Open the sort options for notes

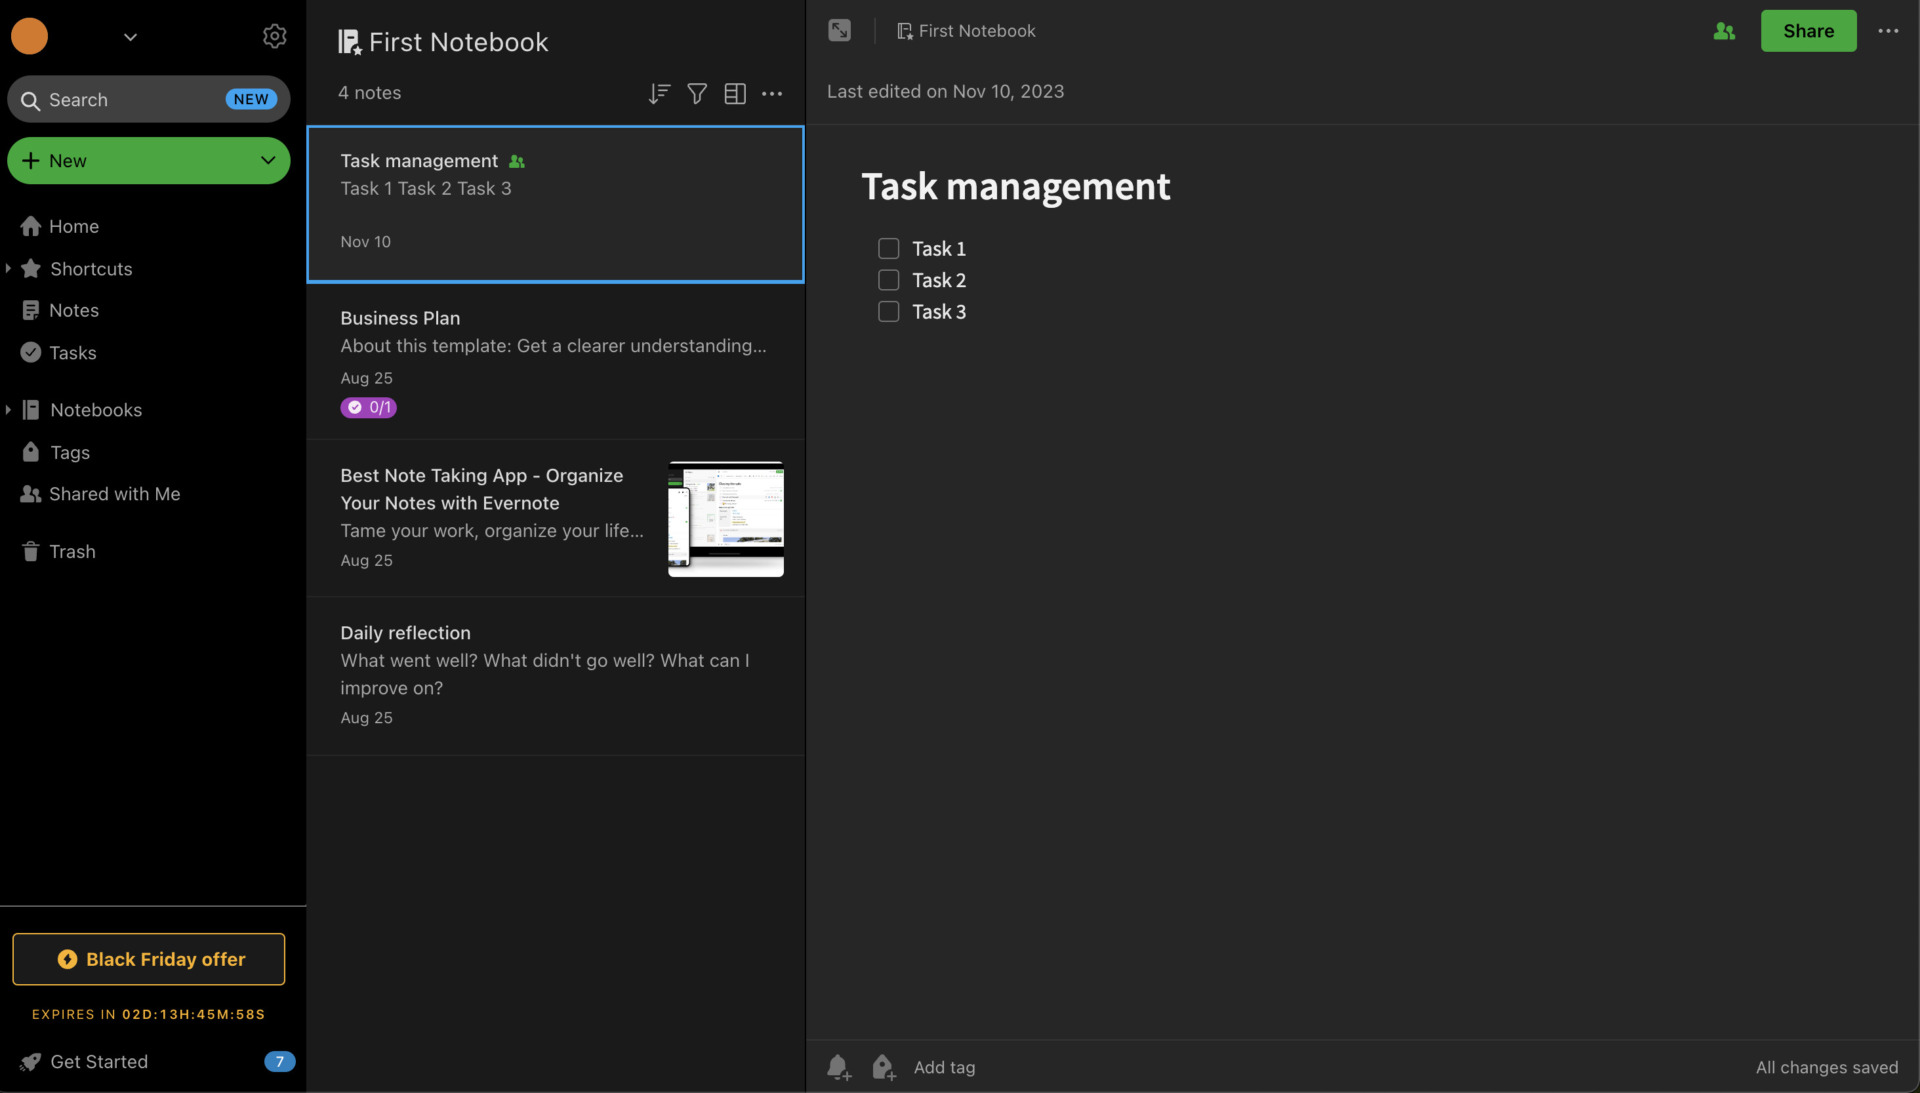658,93
